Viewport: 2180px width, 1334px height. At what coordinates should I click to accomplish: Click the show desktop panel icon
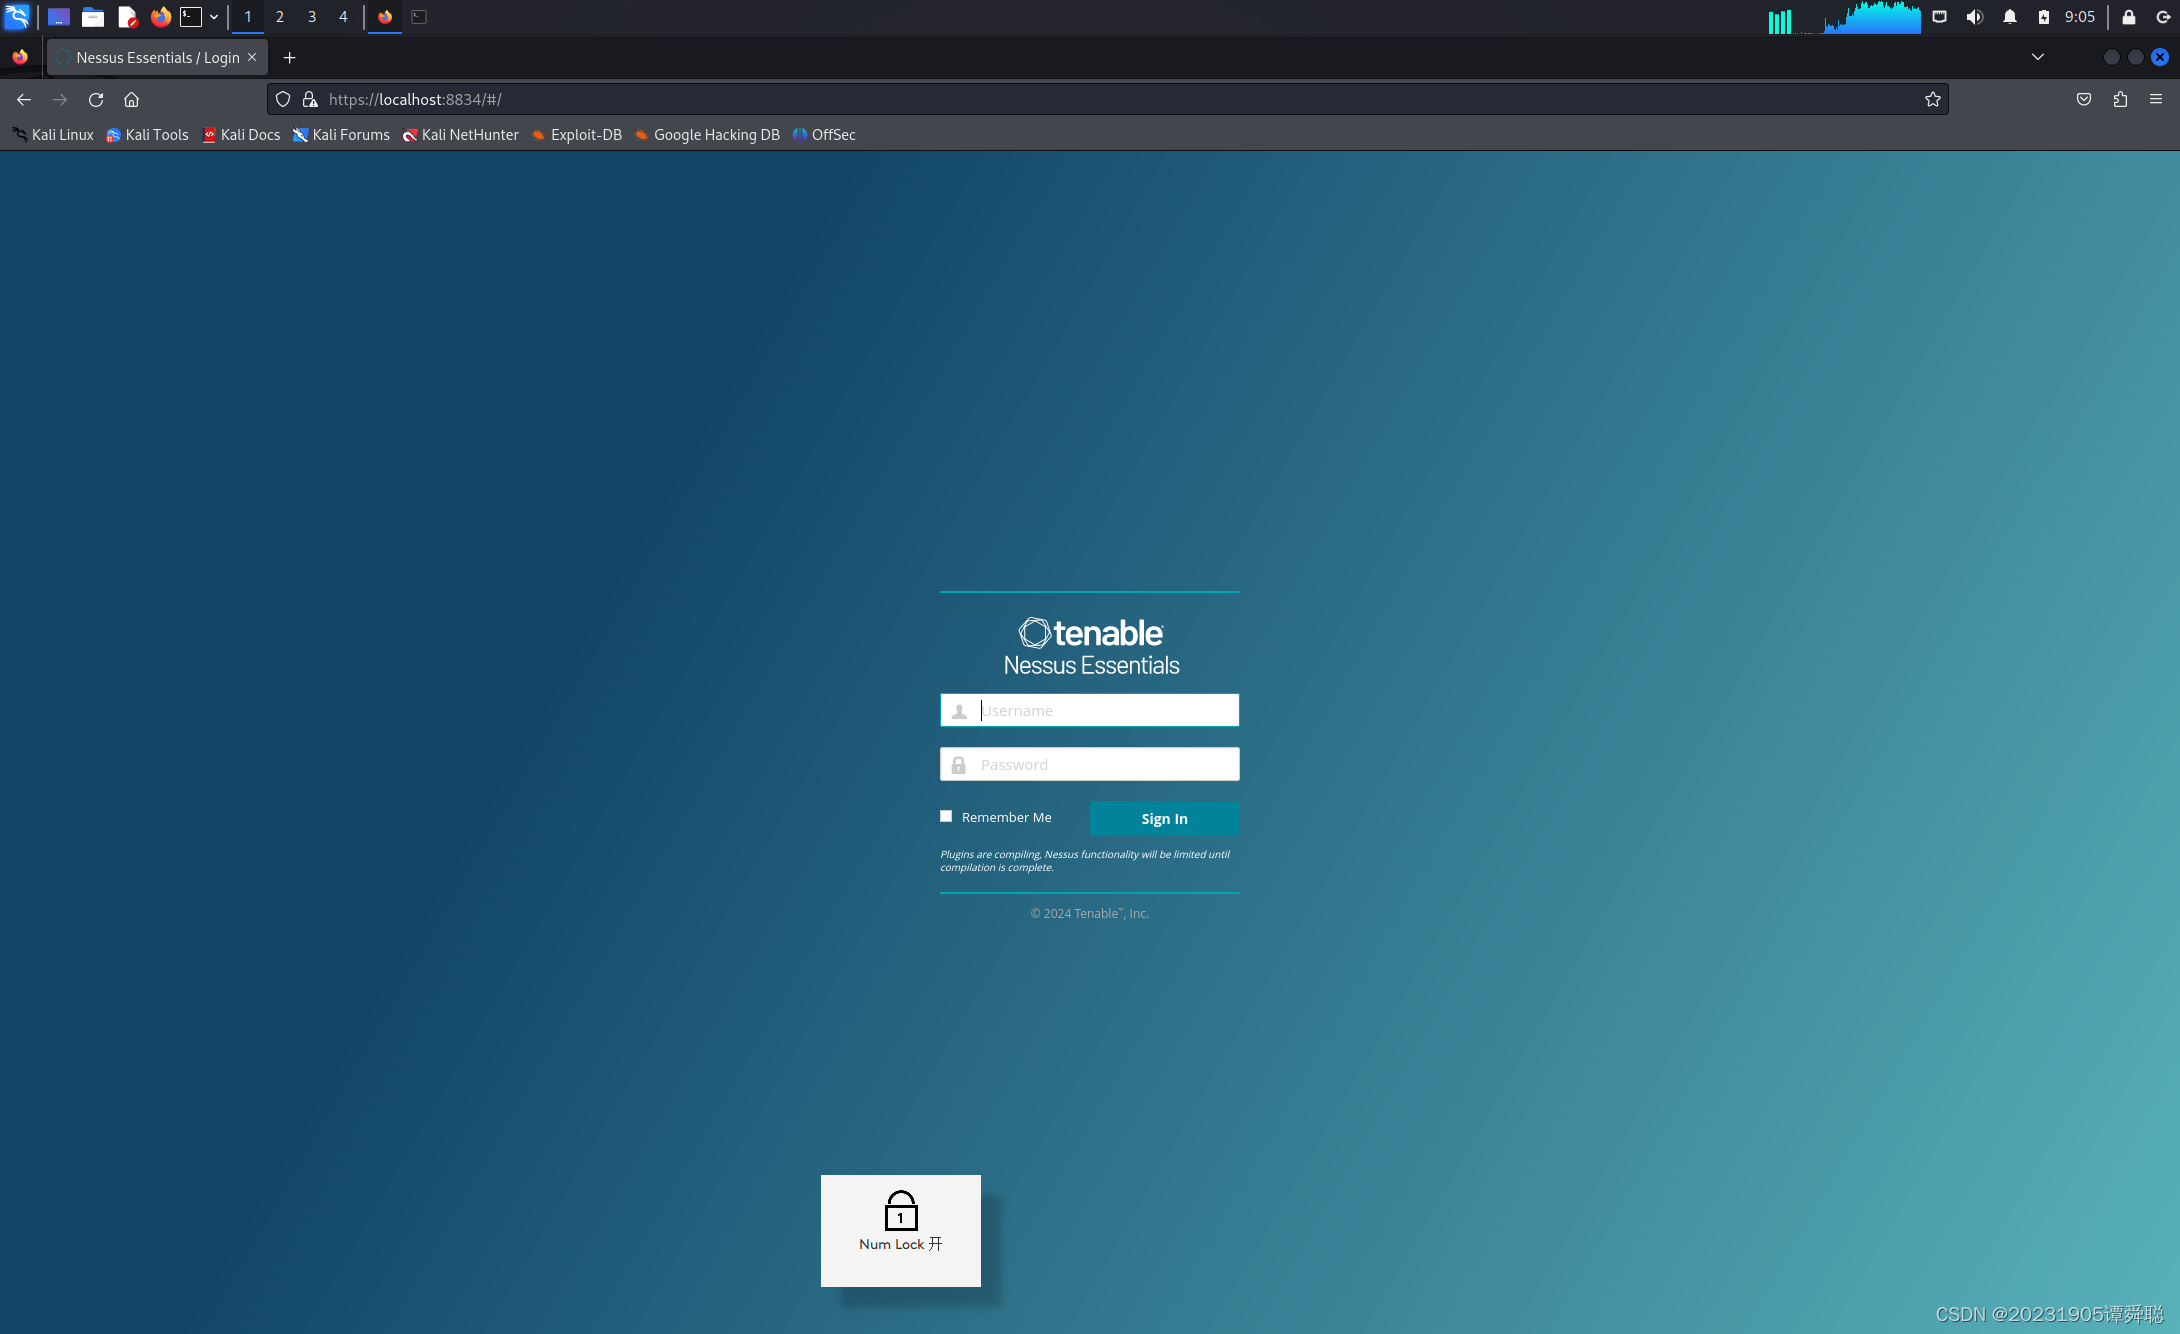(x=59, y=16)
